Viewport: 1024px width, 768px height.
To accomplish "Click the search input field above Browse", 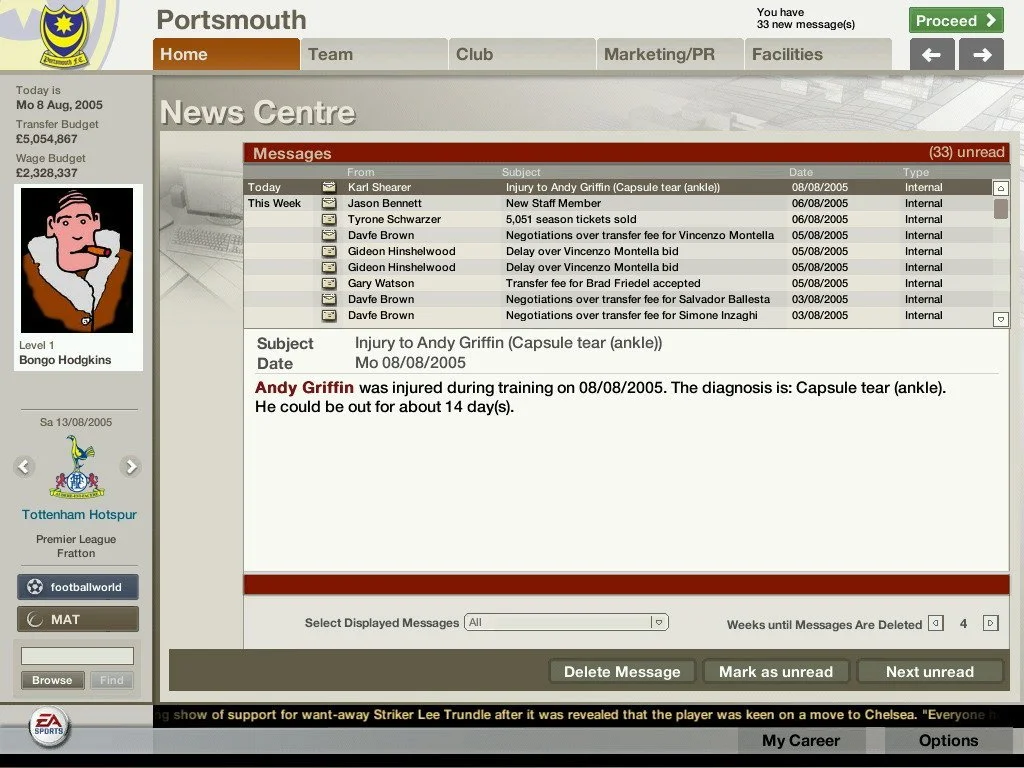I will (77, 656).
